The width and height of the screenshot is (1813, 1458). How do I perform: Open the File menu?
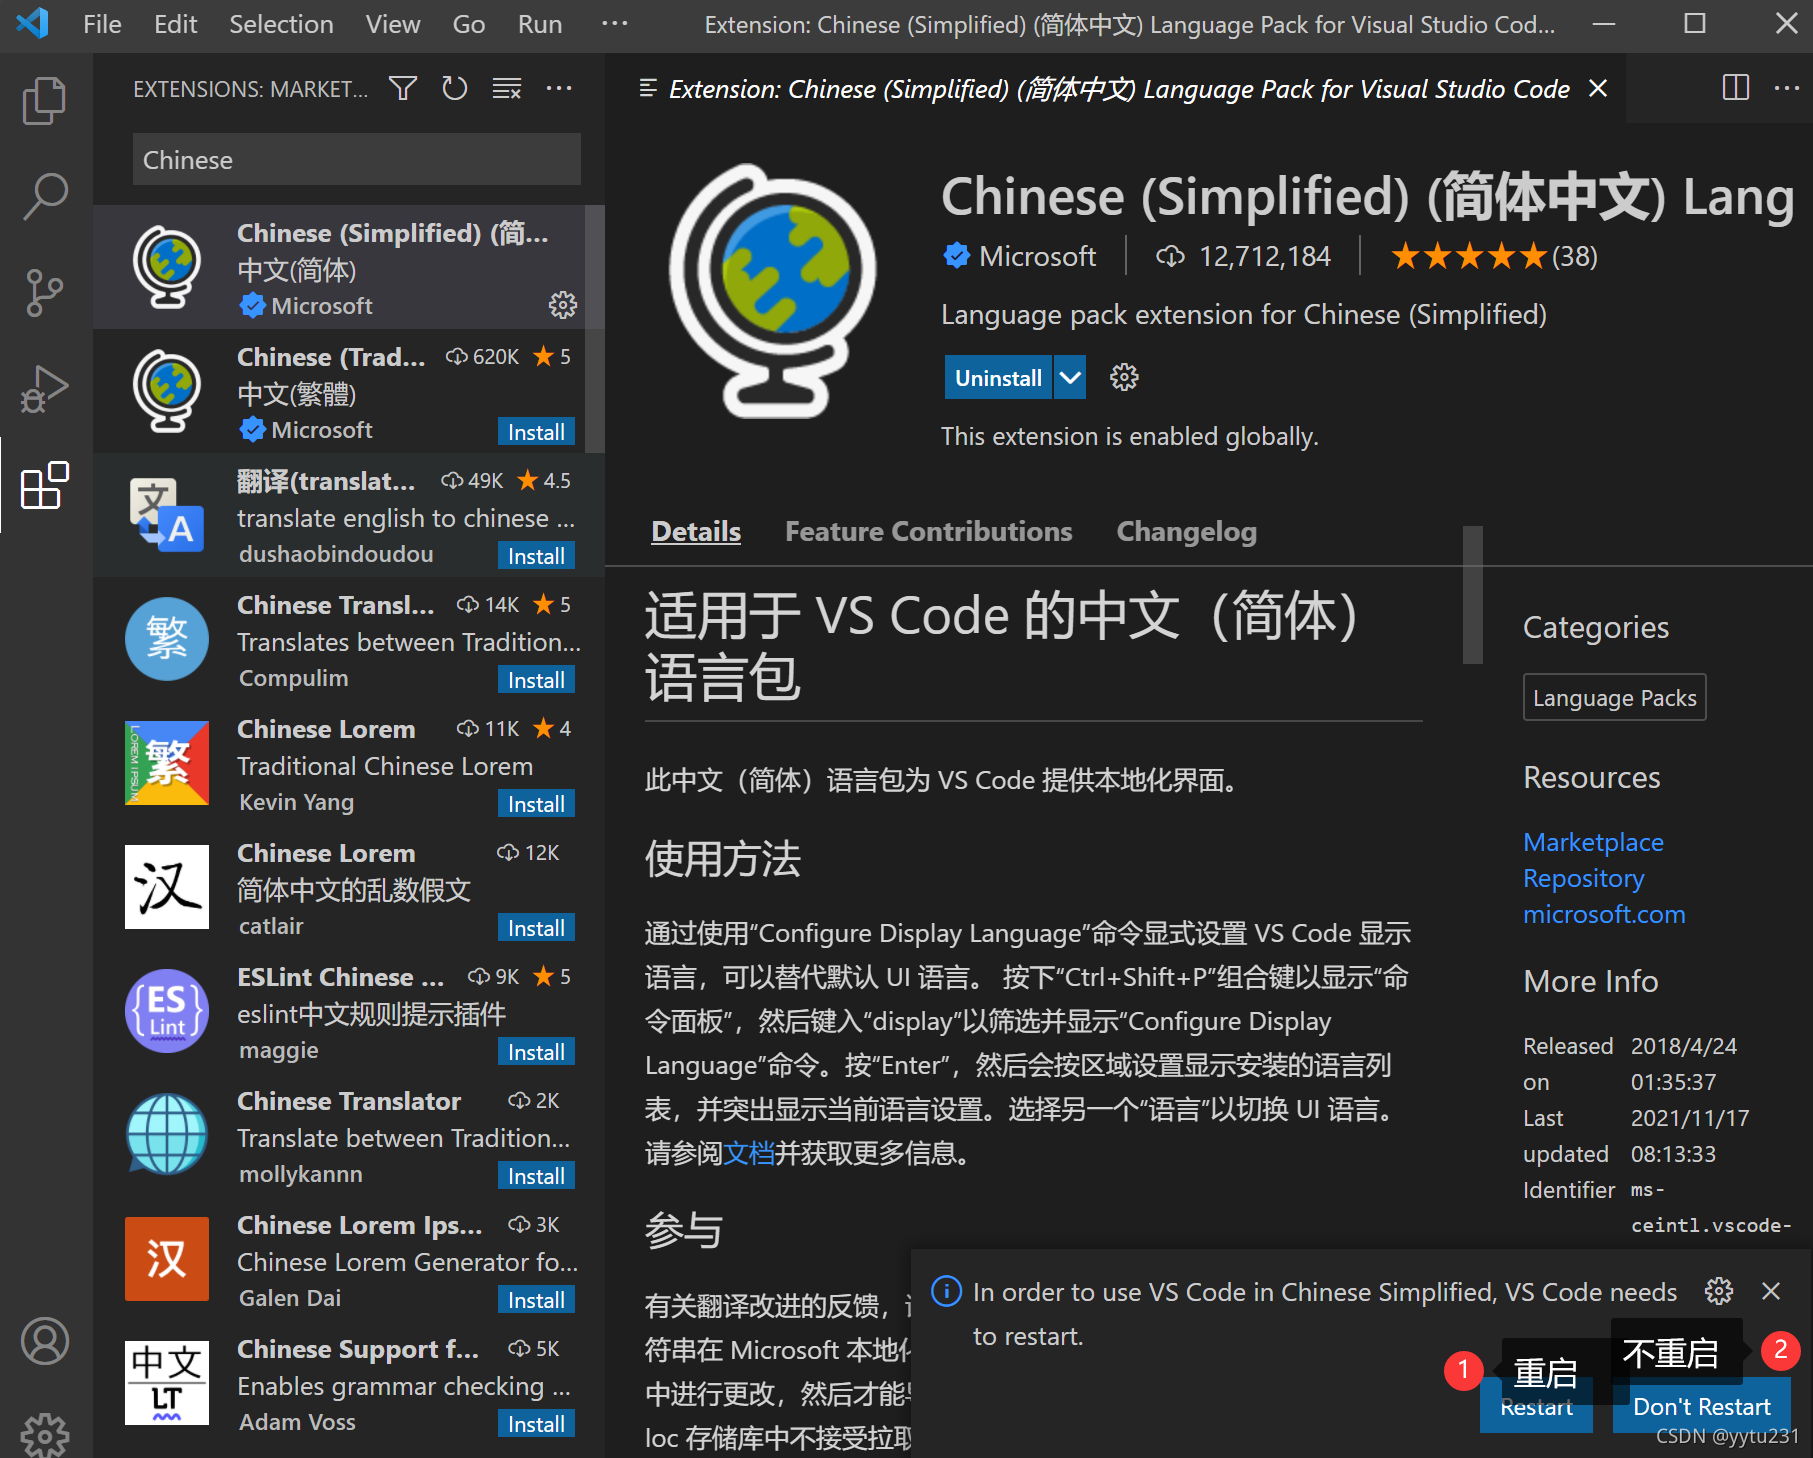click(x=102, y=24)
